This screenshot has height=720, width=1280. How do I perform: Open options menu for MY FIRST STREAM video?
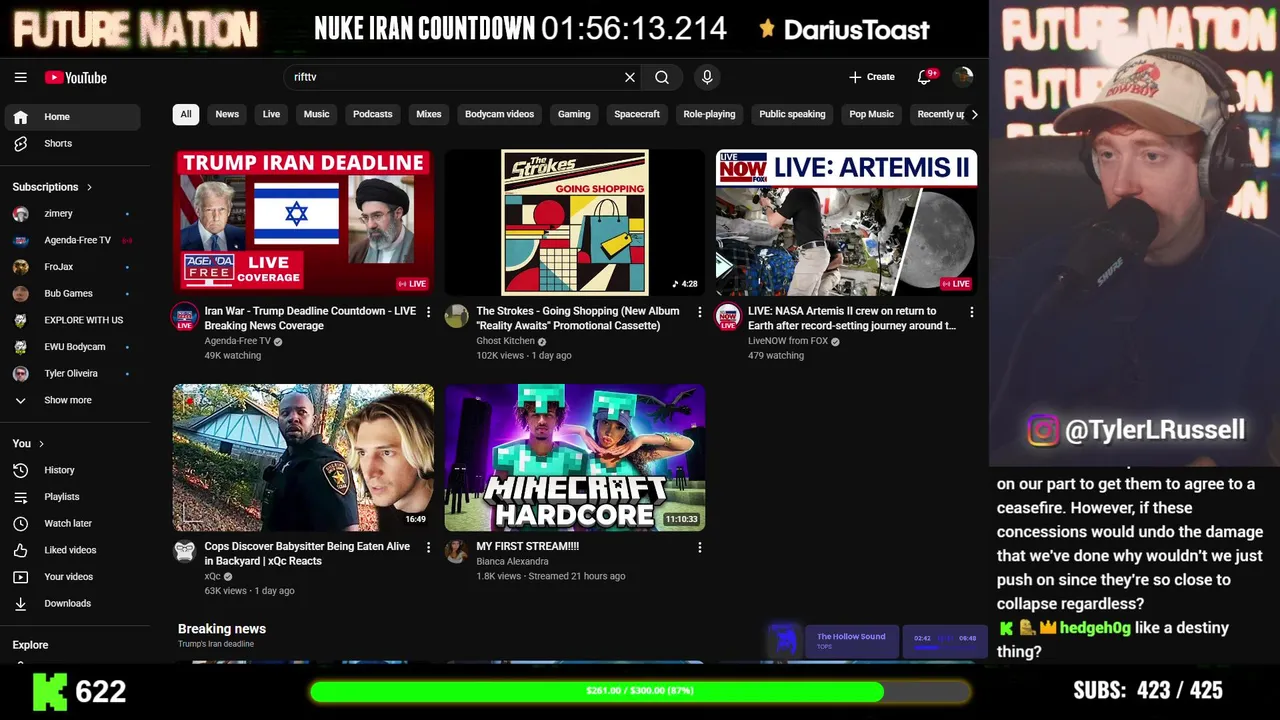click(x=699, y=547)
